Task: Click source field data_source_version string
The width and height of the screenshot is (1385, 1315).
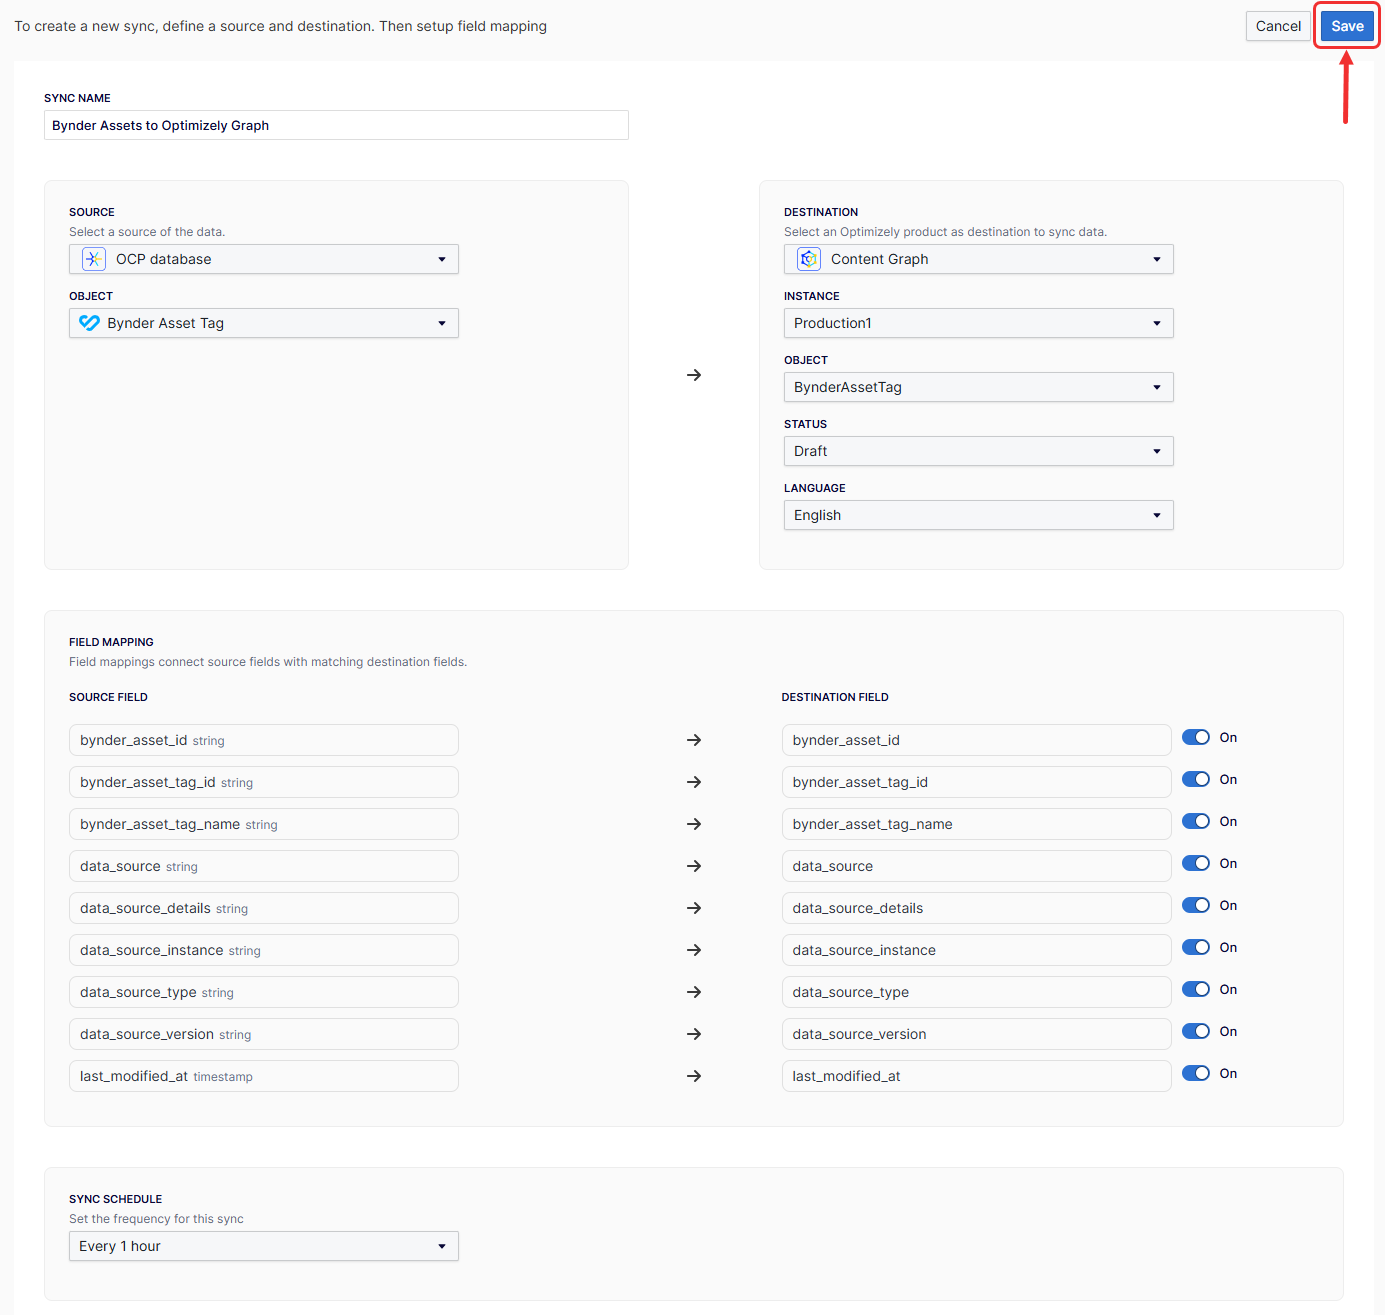Action: click(264, 1034)
